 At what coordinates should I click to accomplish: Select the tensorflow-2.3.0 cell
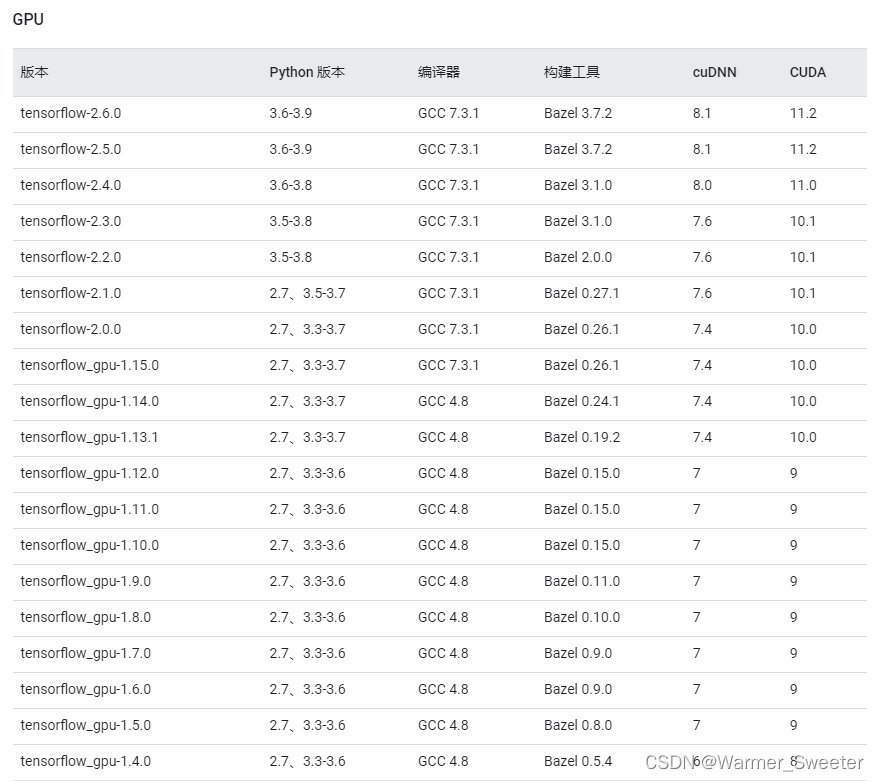pos(71,221)
